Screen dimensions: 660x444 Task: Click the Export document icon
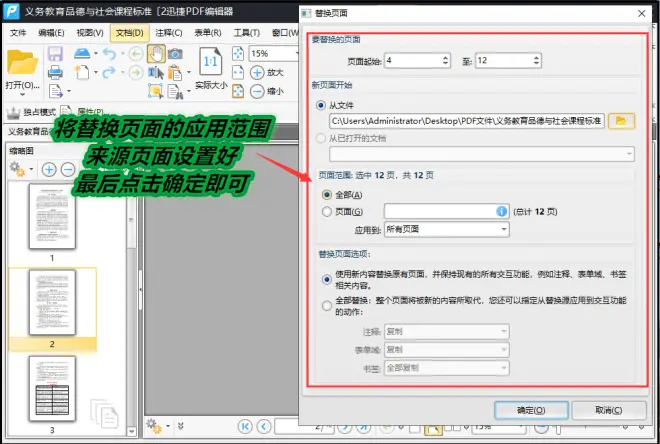pyautogui.click(x=56, y=91)
